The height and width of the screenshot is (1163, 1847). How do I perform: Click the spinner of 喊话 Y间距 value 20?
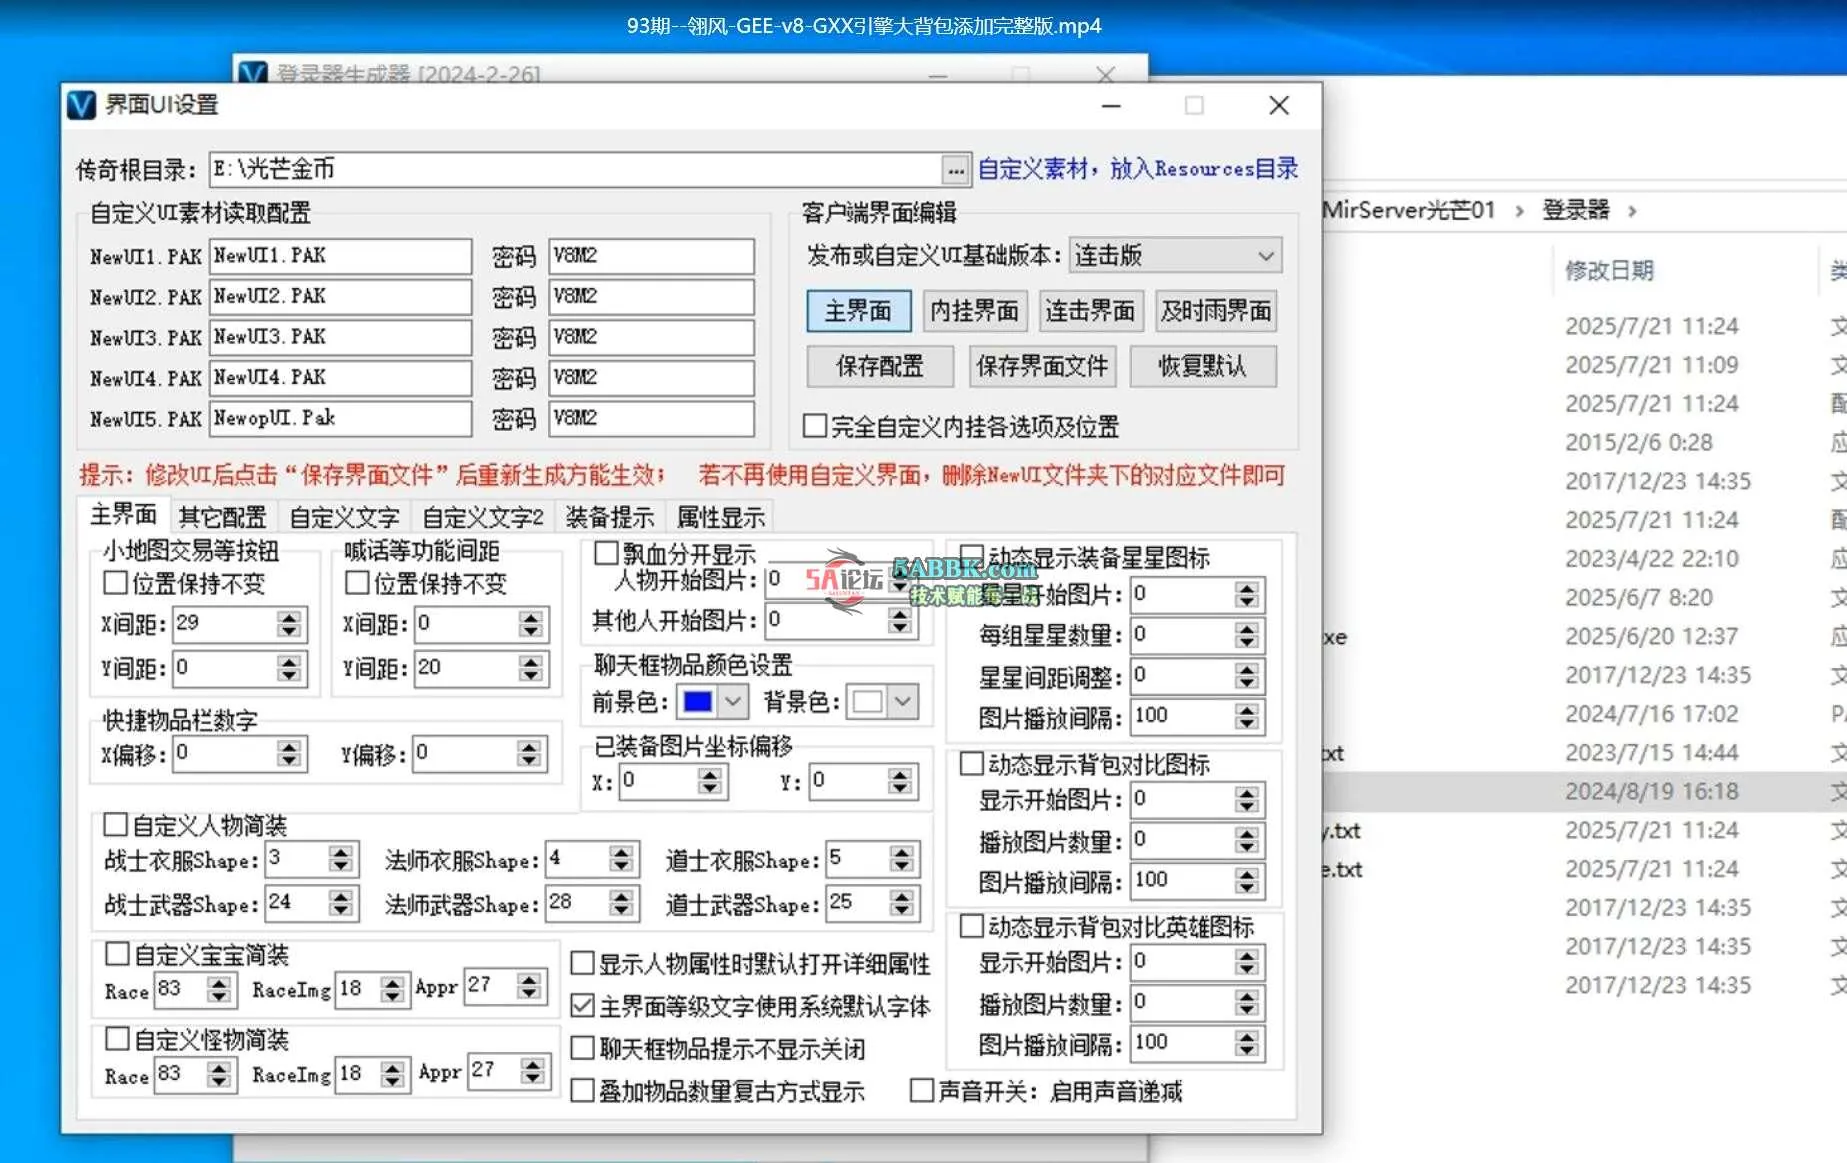(x=531, y=668)
